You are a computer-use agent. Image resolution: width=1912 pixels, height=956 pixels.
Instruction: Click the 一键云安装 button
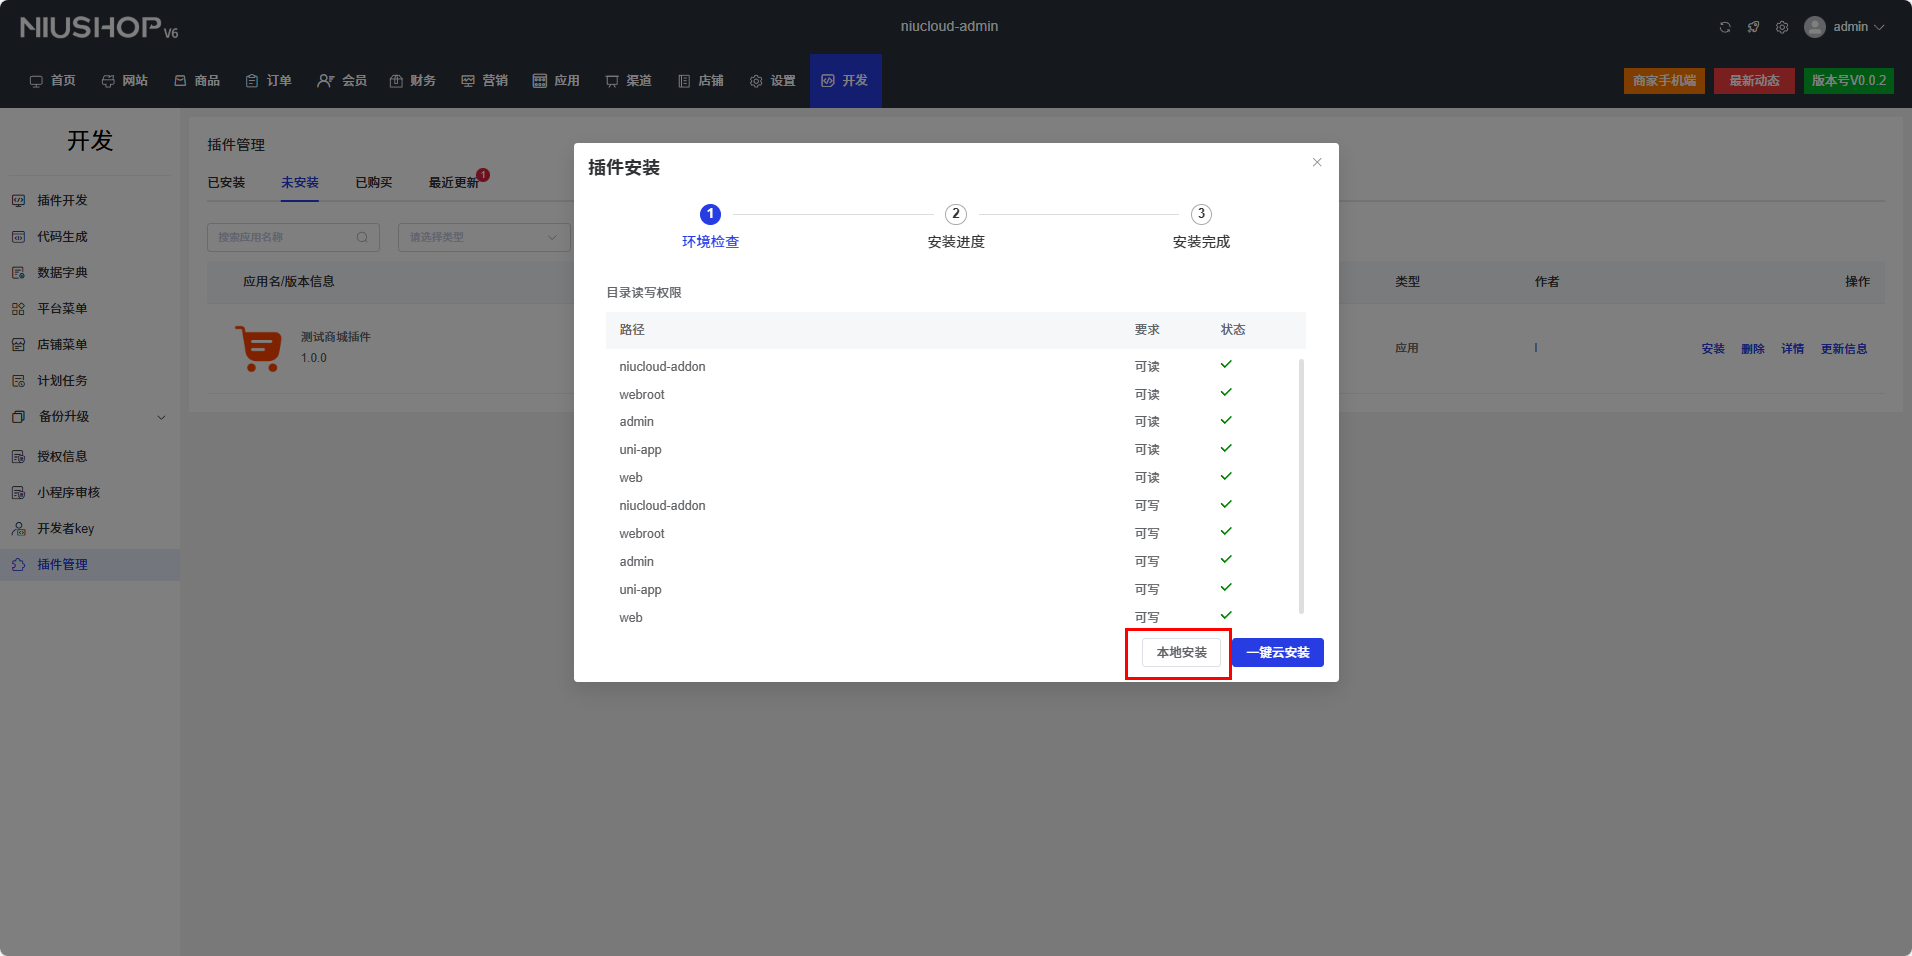click(x=1277, y=652)
